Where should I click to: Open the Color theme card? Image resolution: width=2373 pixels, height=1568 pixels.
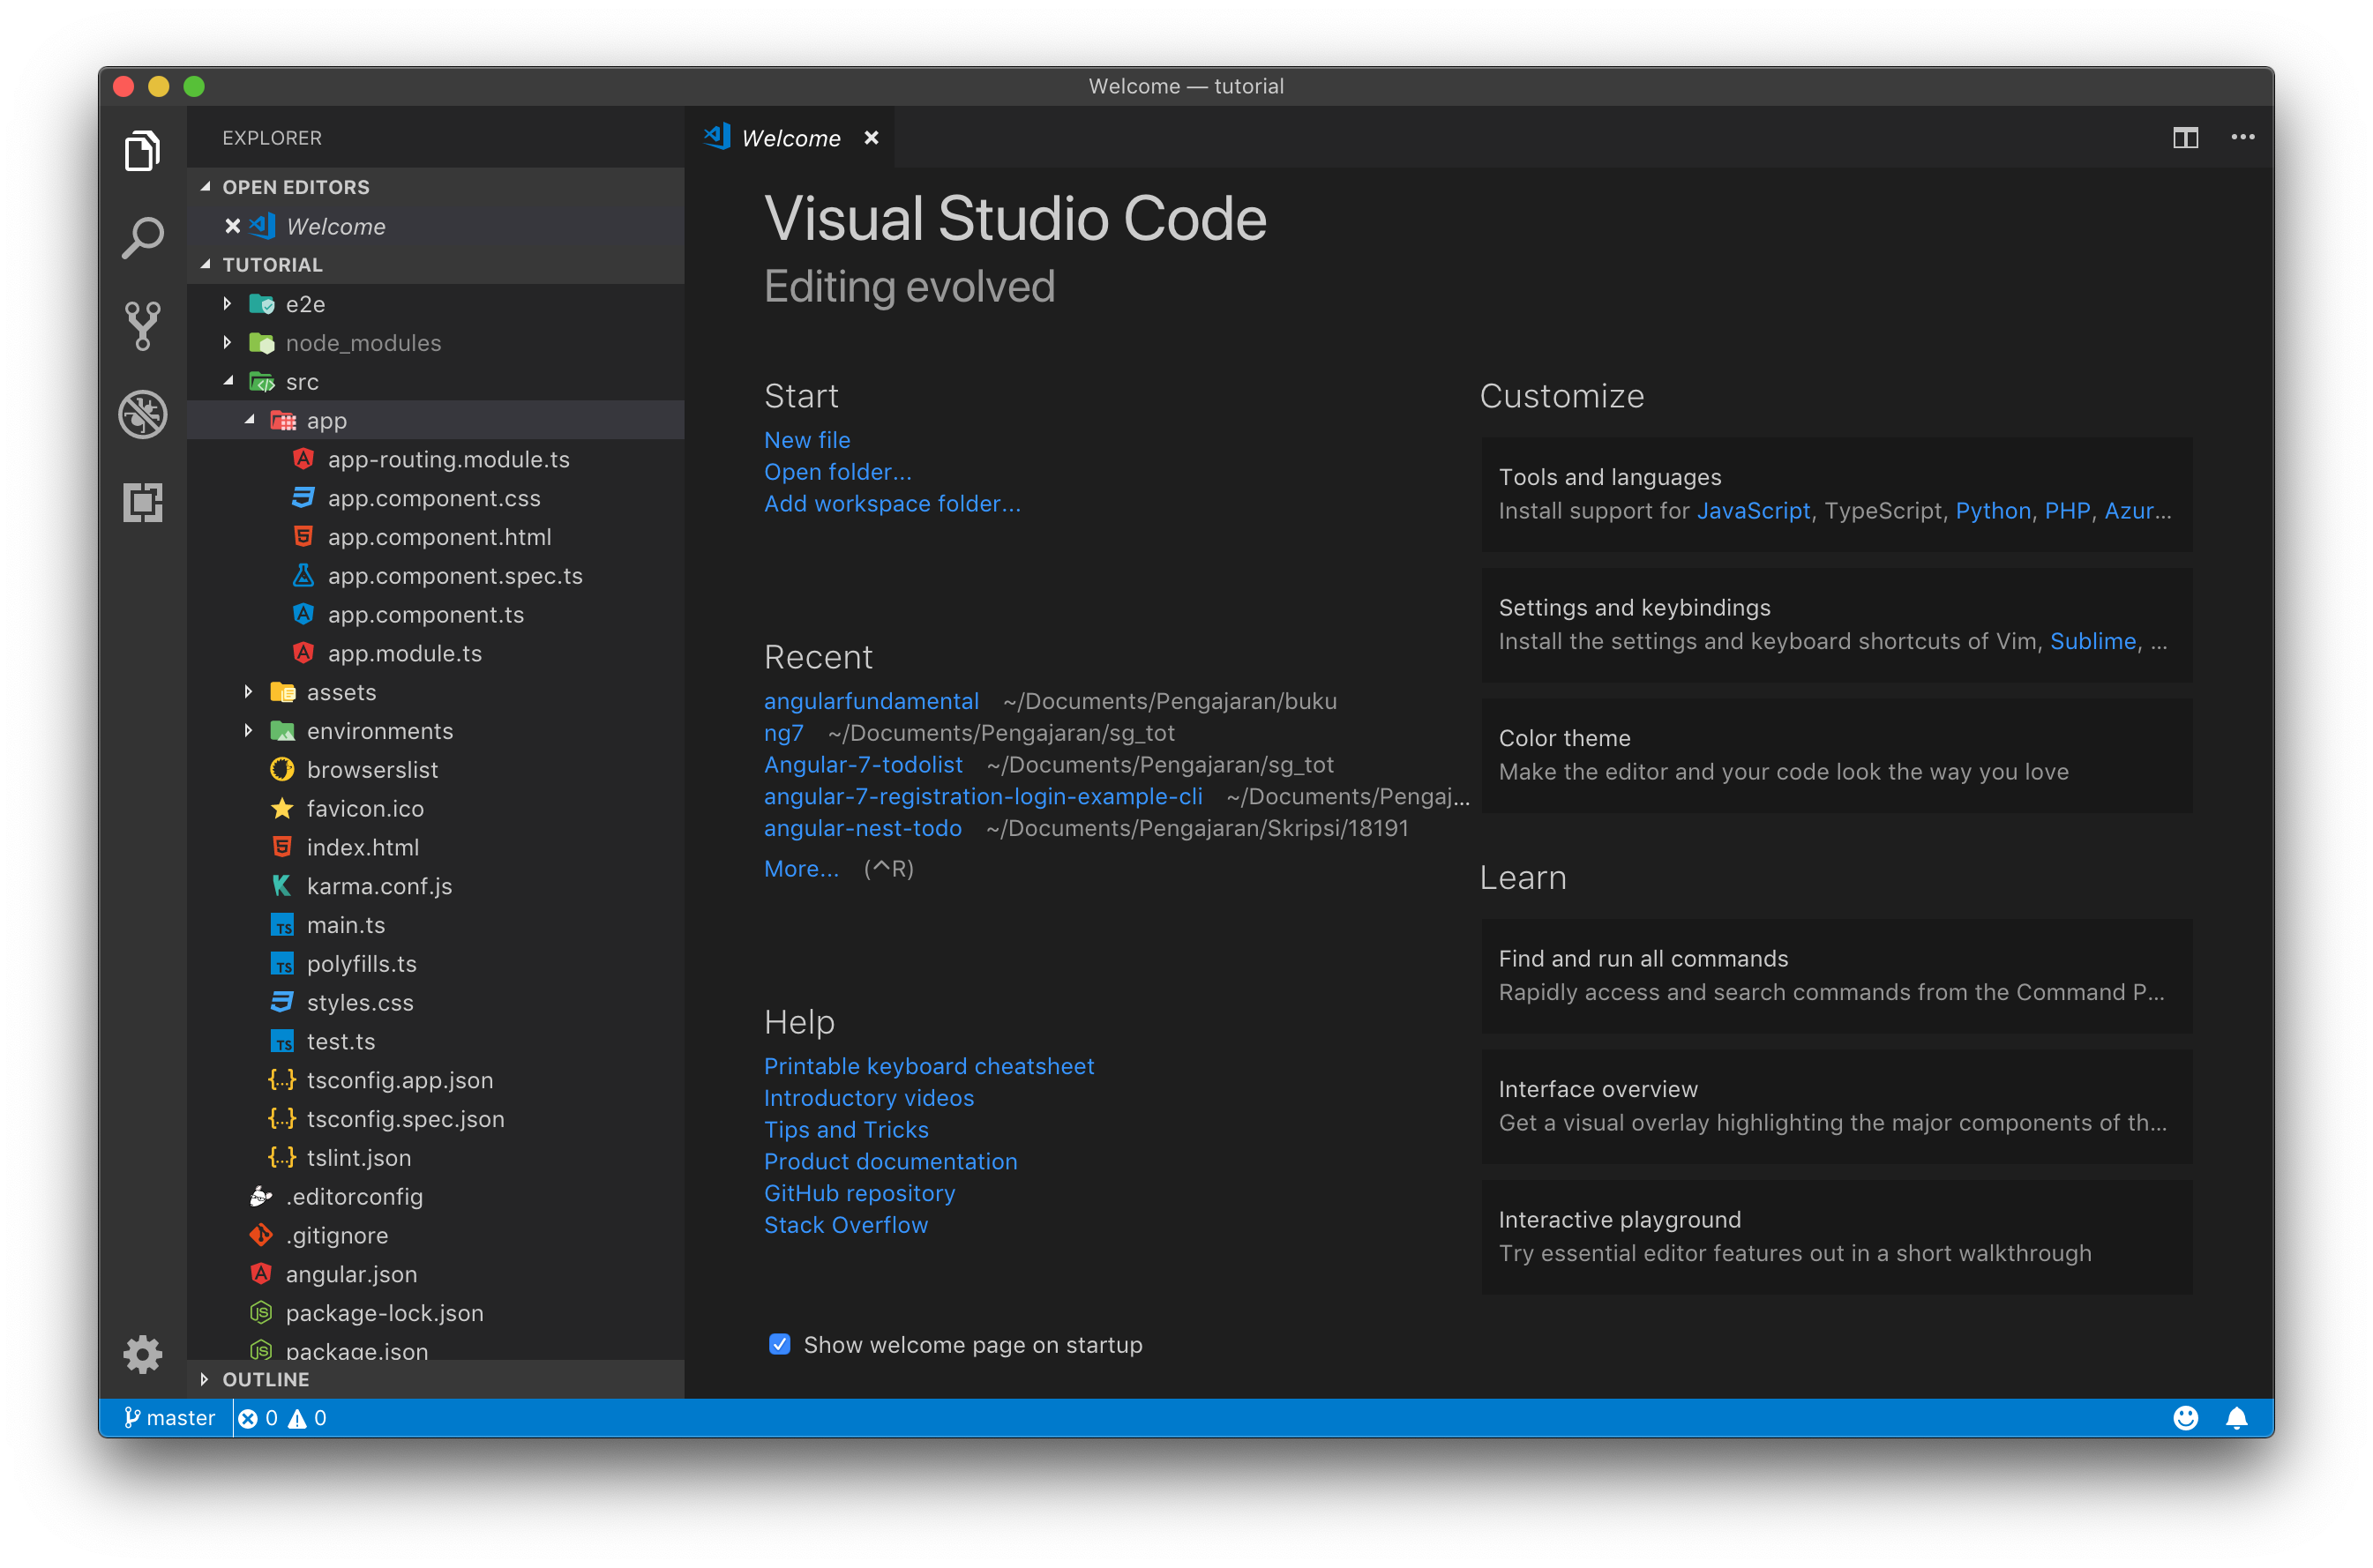[1836, 755]
